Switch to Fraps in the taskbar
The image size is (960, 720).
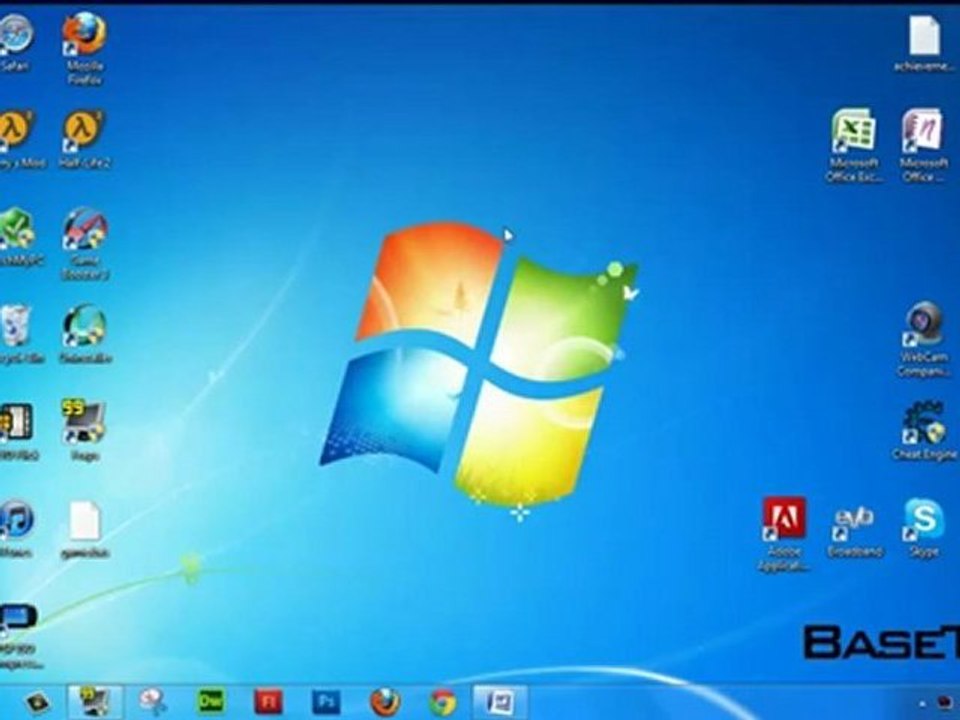95,702
